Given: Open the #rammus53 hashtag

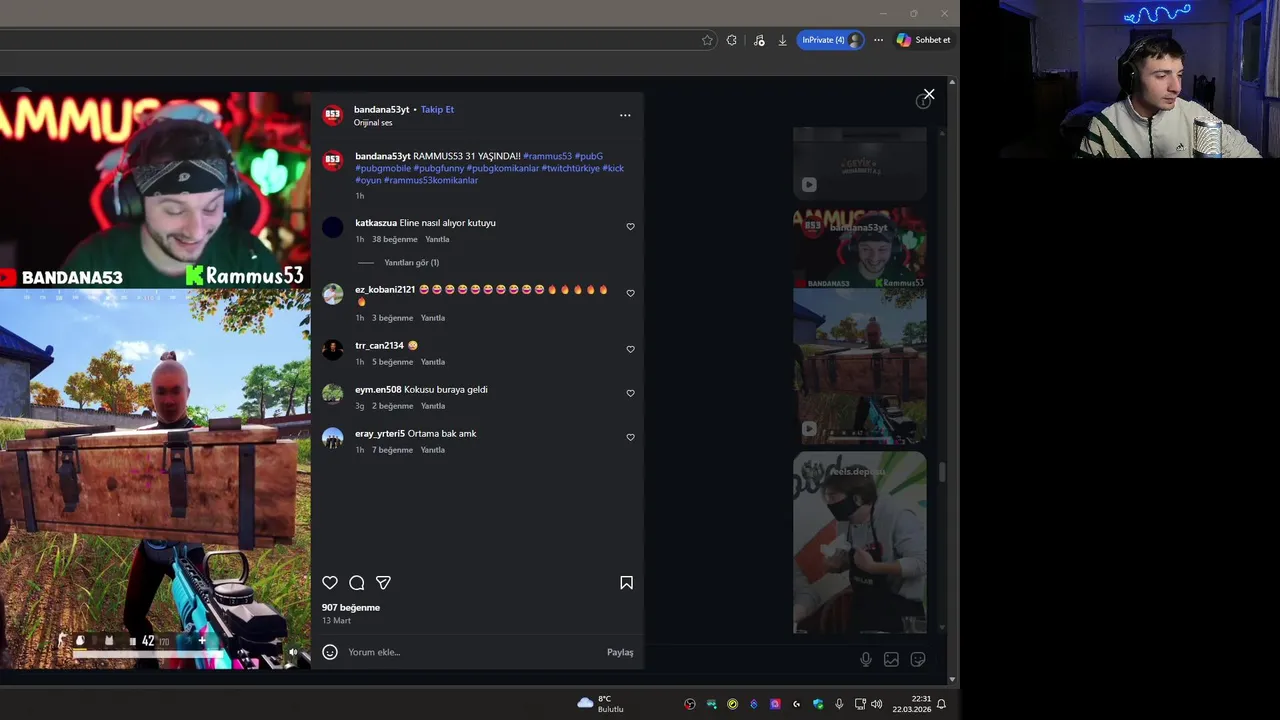Looking at the screenshot, I should pos(547,156).
